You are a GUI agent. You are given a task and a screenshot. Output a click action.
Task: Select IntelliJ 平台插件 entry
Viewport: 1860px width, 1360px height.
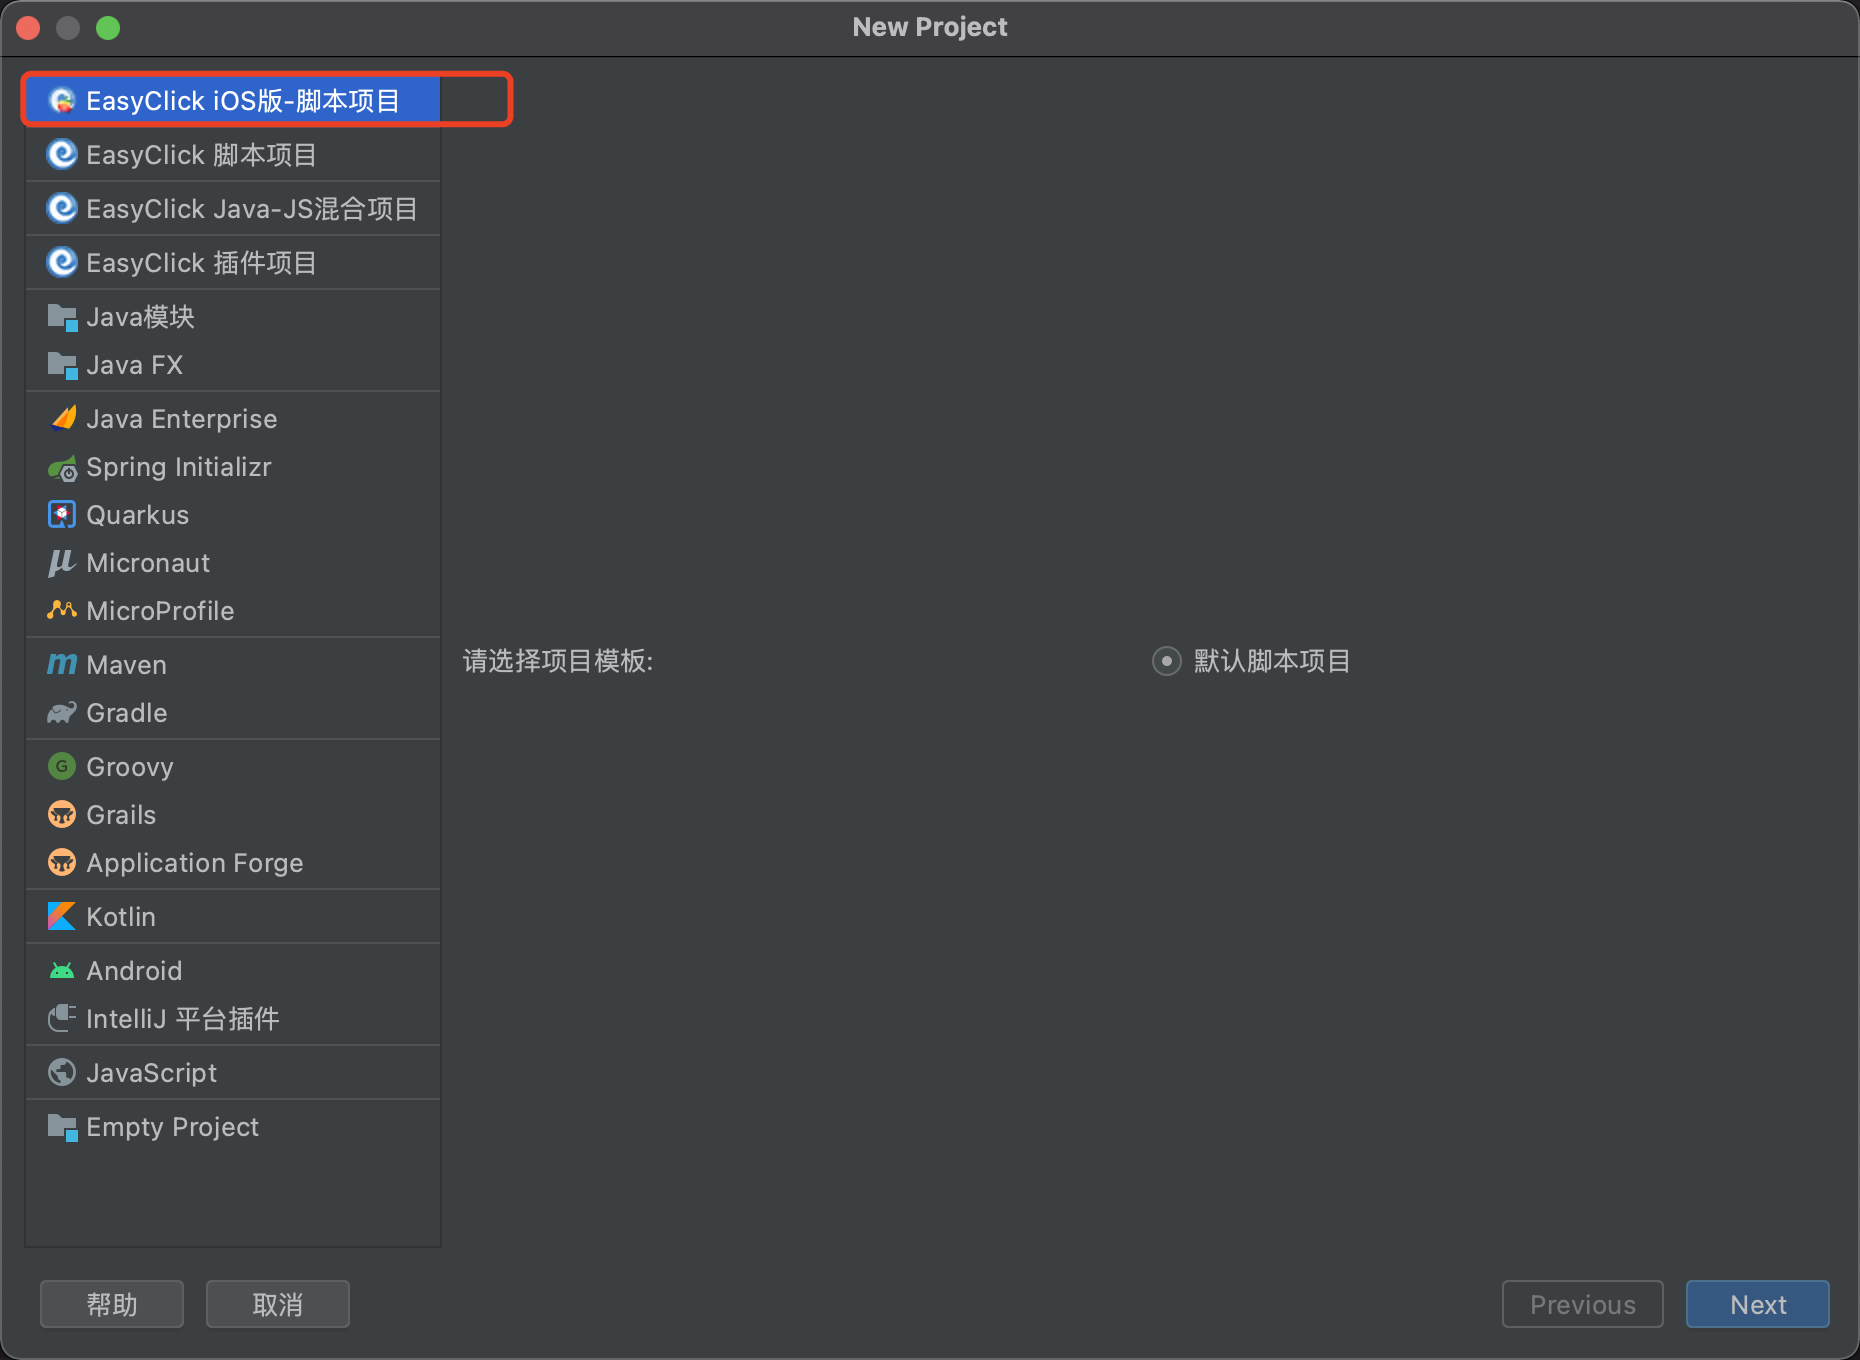[233, 1018]
